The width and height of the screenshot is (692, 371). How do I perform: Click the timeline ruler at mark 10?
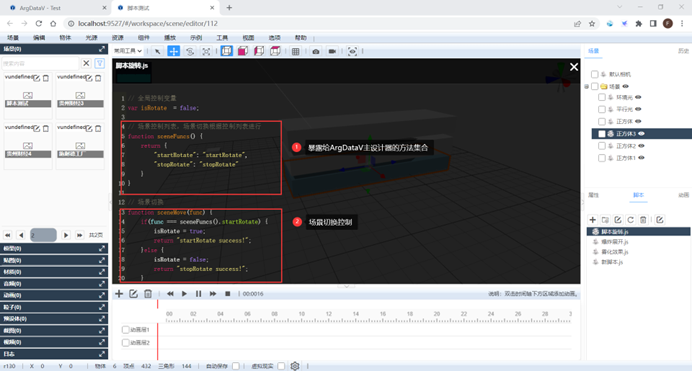(x=301, y=314)
